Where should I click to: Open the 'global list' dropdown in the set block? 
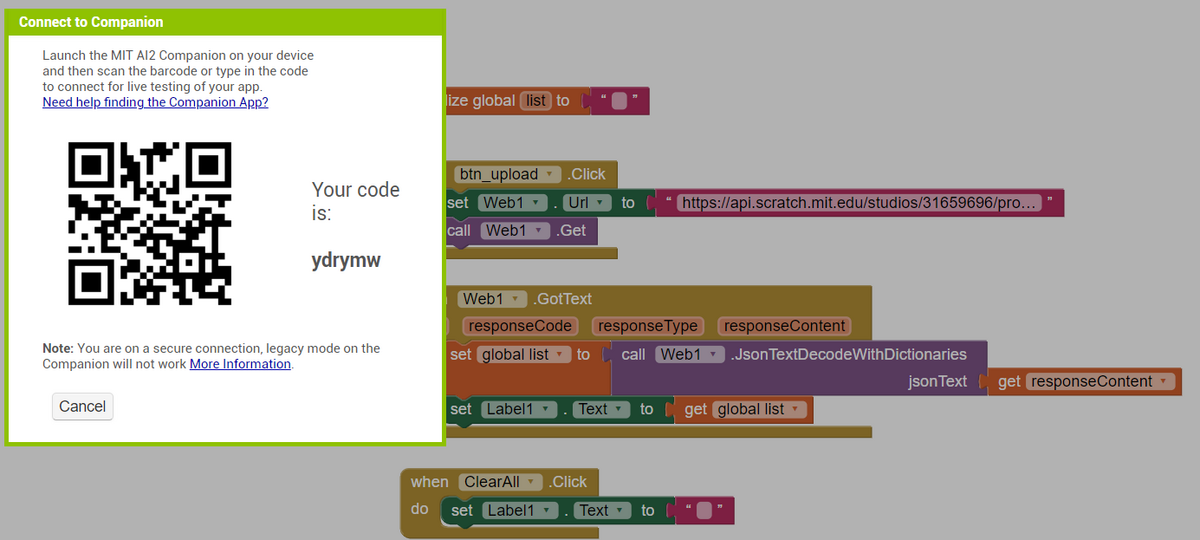click(x=561, y=355)
